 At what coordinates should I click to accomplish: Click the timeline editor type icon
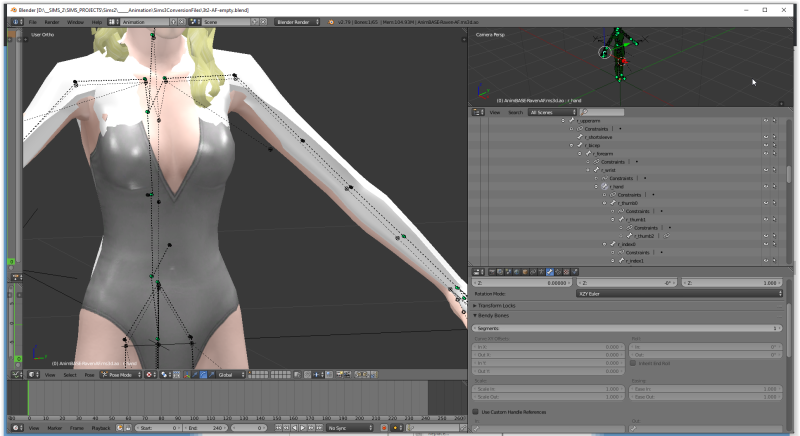[x=17, y=427]
